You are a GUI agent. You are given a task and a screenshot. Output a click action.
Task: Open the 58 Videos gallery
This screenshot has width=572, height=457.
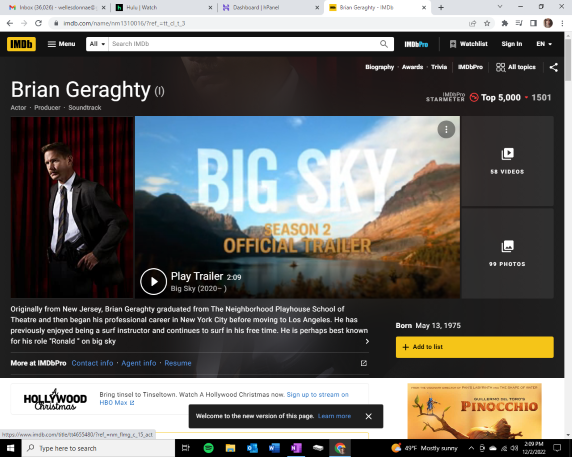click(x=507, y=161)
